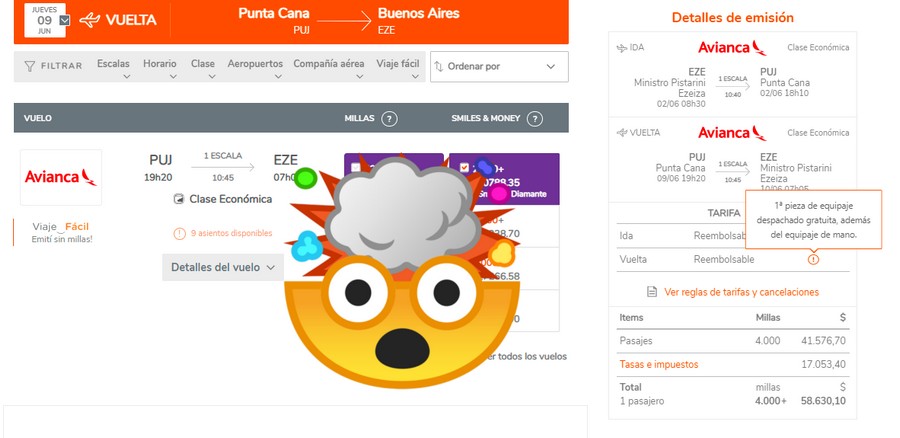
Task: Click the MILLAS help question mark icon
Action: point(389,119)
